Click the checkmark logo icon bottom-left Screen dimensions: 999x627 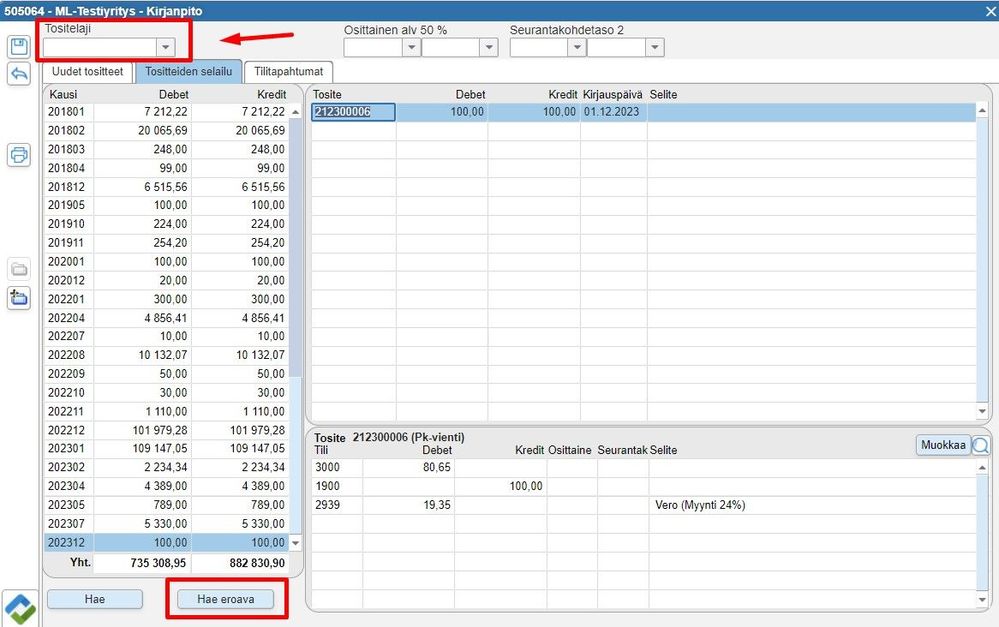click(20, 607)
